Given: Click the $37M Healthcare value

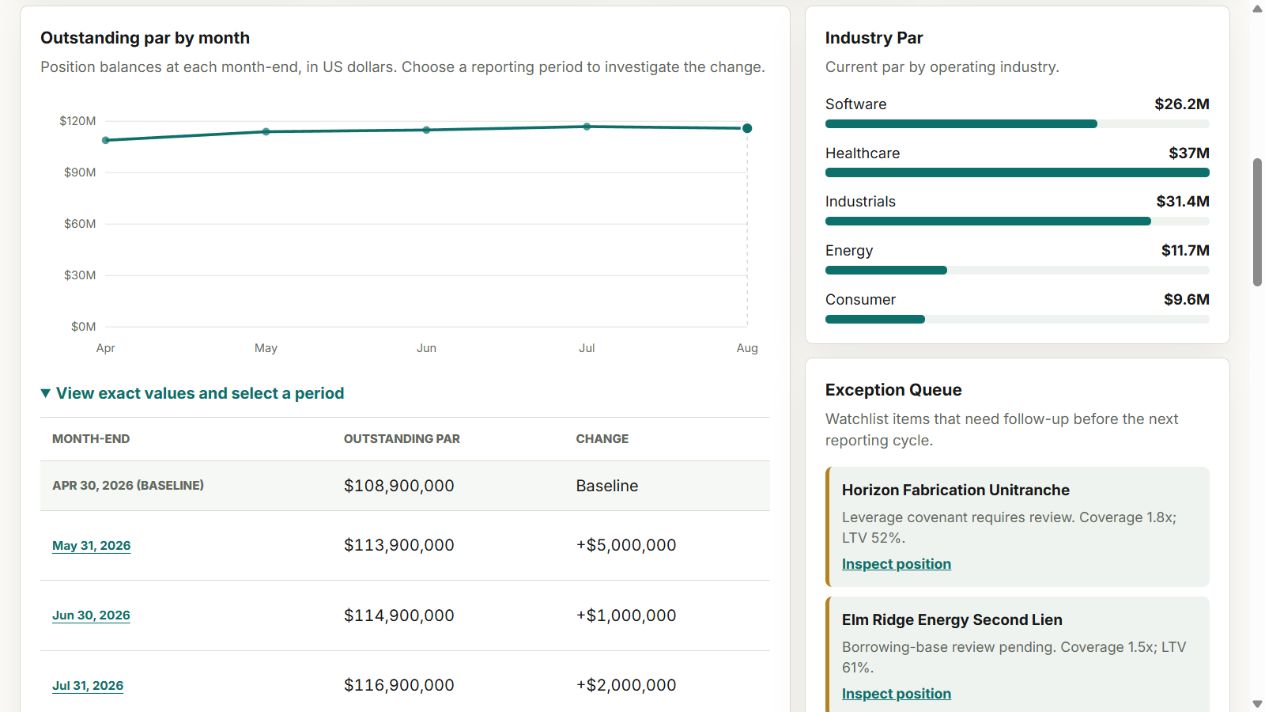Looking at the screenshot, I should (x=1189, y=153).
